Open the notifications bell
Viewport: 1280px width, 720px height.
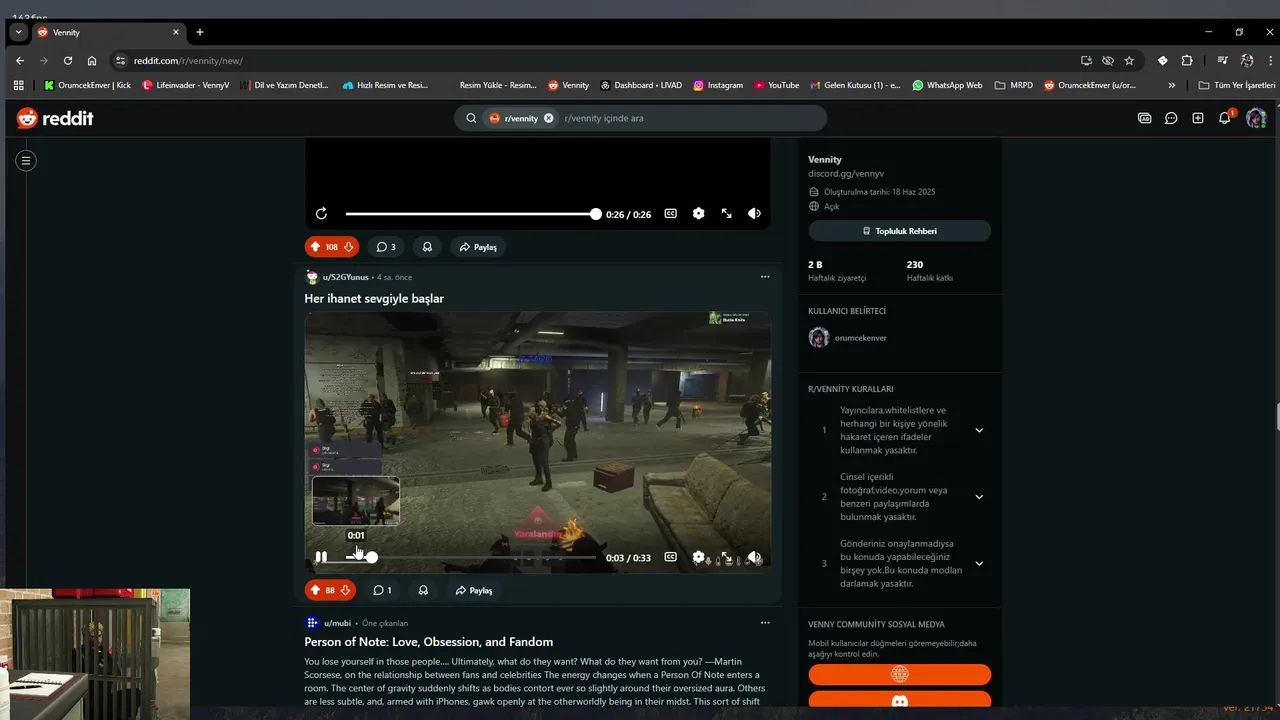[x=1225, y=118]
